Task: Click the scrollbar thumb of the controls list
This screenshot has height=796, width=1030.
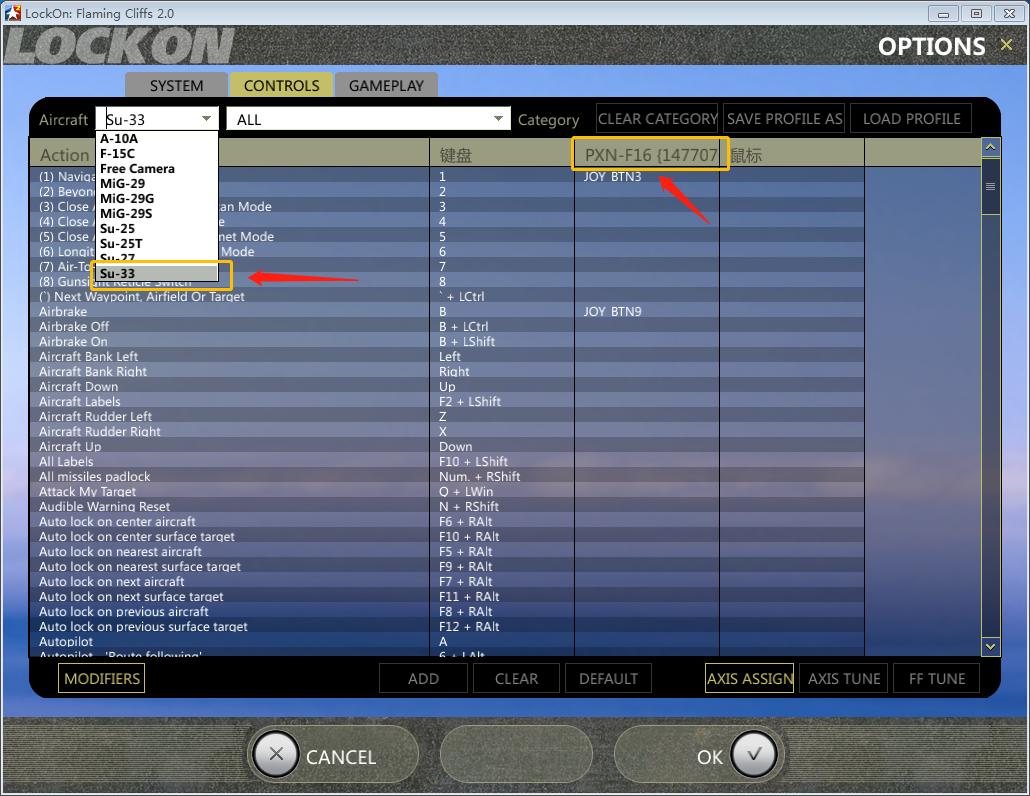Action: click(990, 187)
